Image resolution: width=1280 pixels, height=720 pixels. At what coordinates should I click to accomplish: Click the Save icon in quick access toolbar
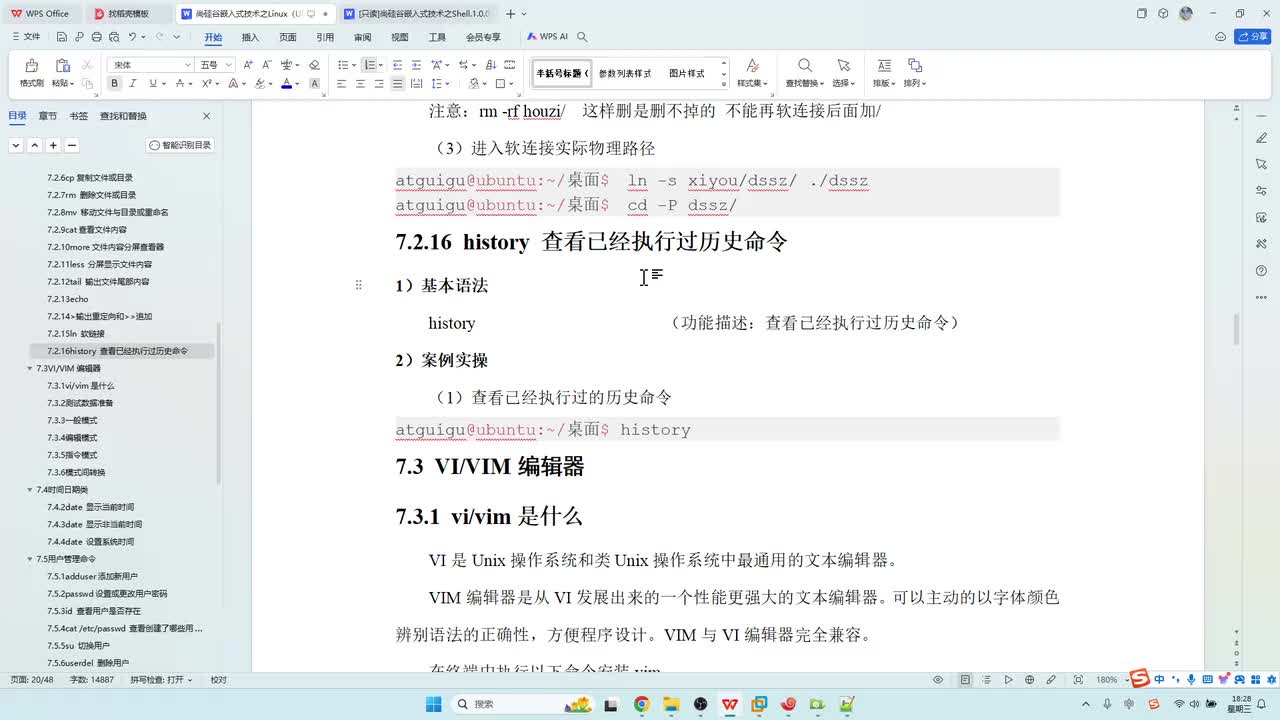[x=62, y=37]
